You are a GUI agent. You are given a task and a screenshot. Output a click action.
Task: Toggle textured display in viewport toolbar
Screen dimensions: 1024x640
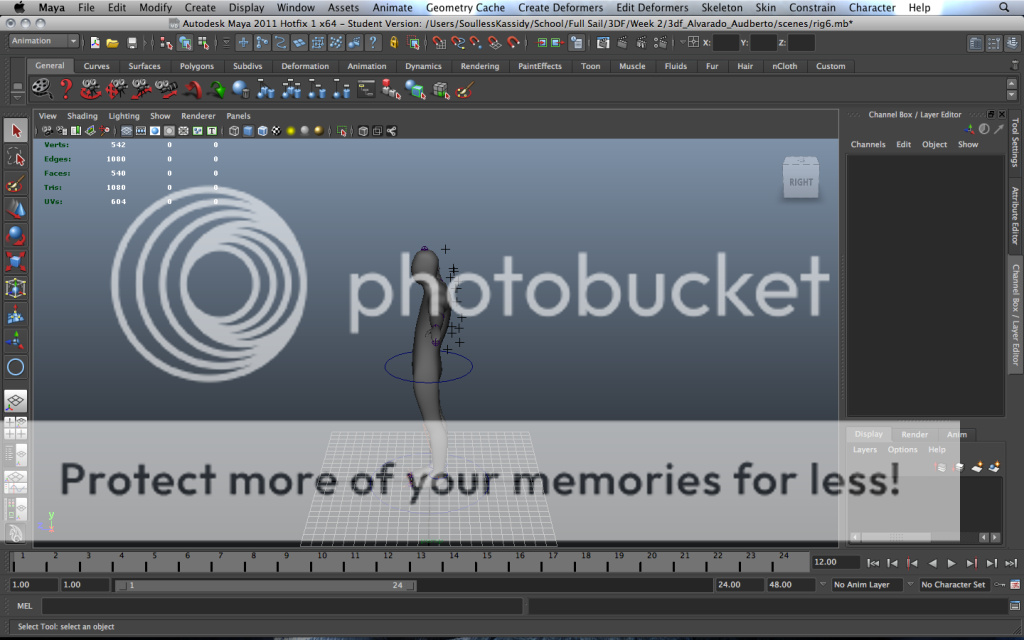point(276,131)
